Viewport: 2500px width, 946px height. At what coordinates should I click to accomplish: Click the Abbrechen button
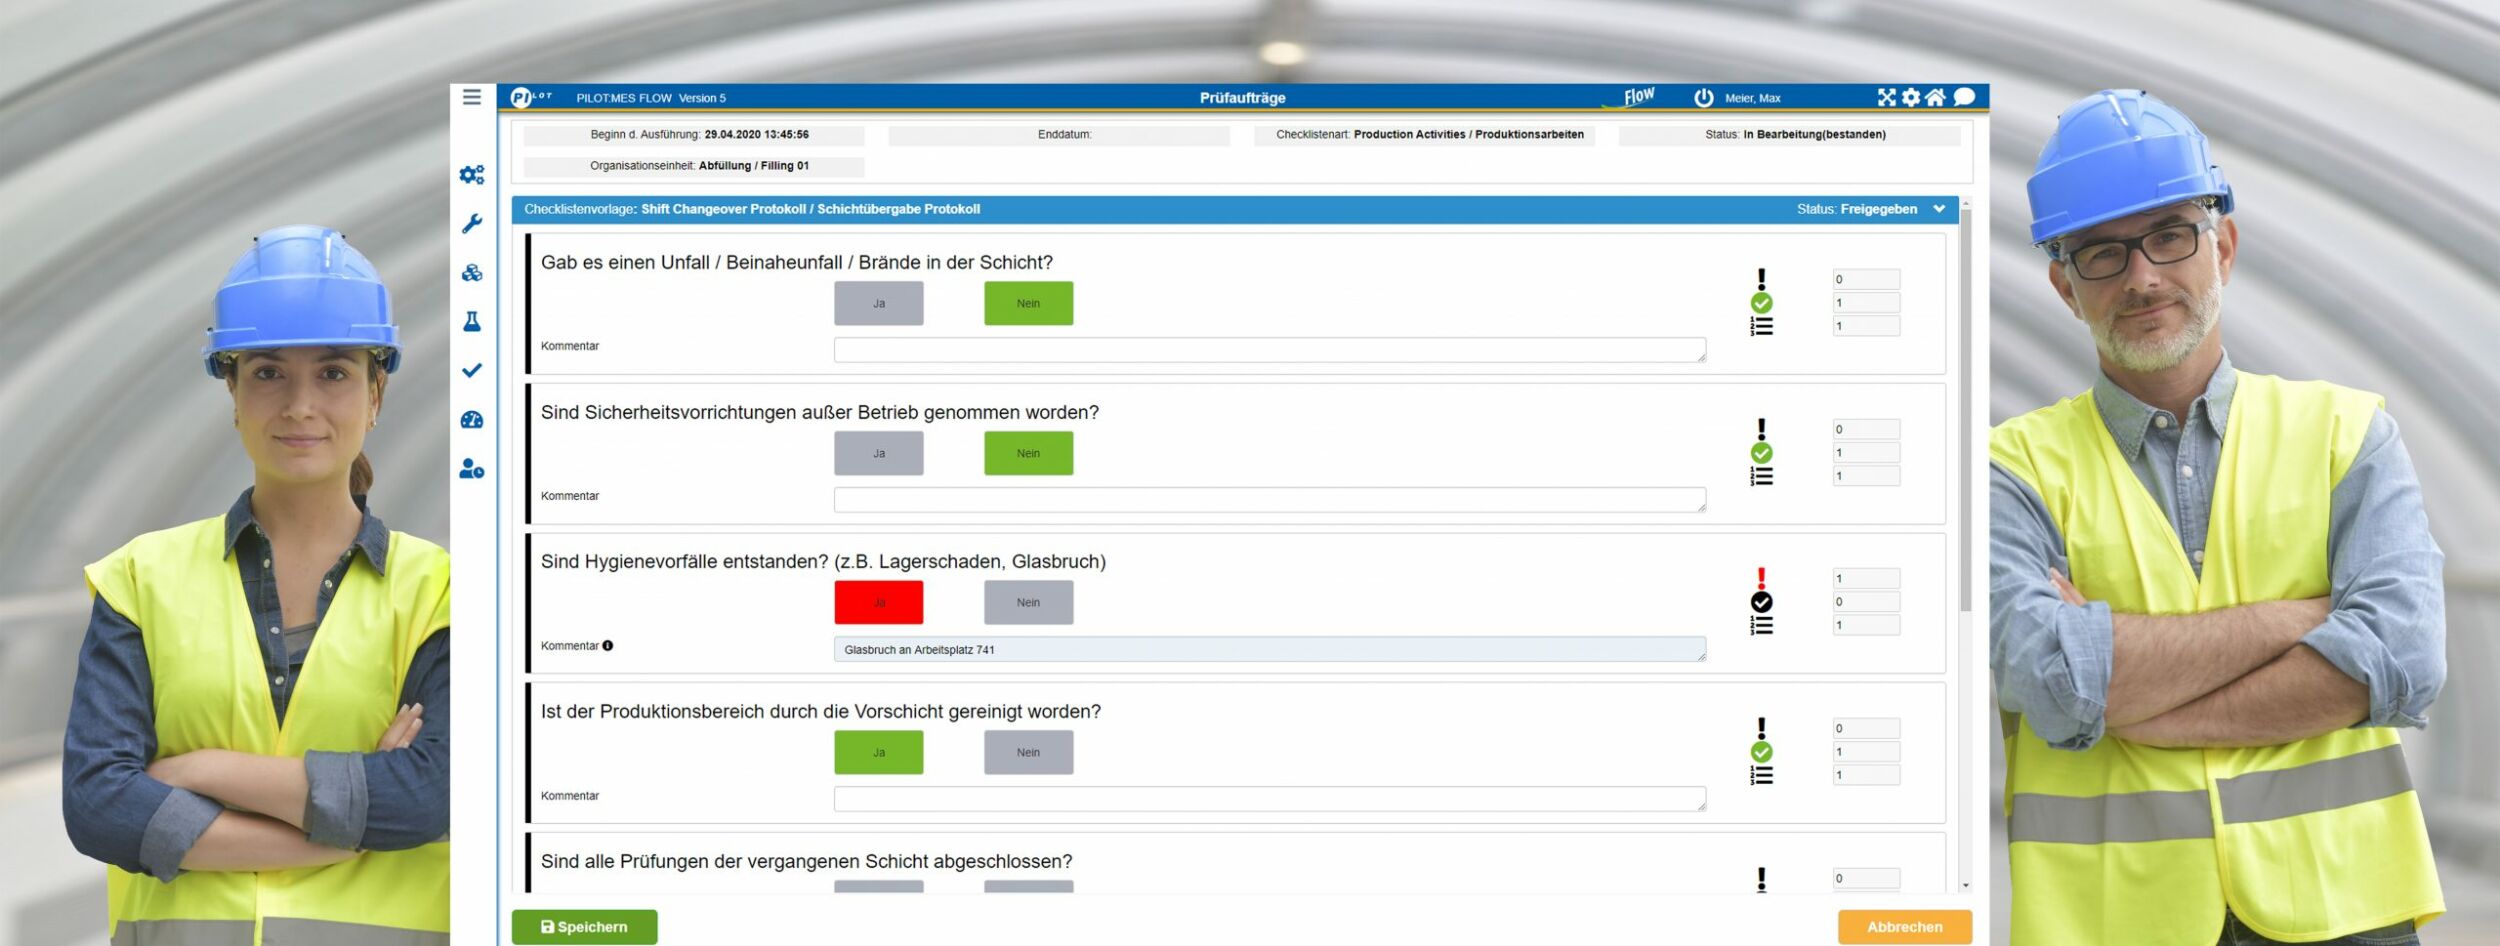coord(1904,927)
